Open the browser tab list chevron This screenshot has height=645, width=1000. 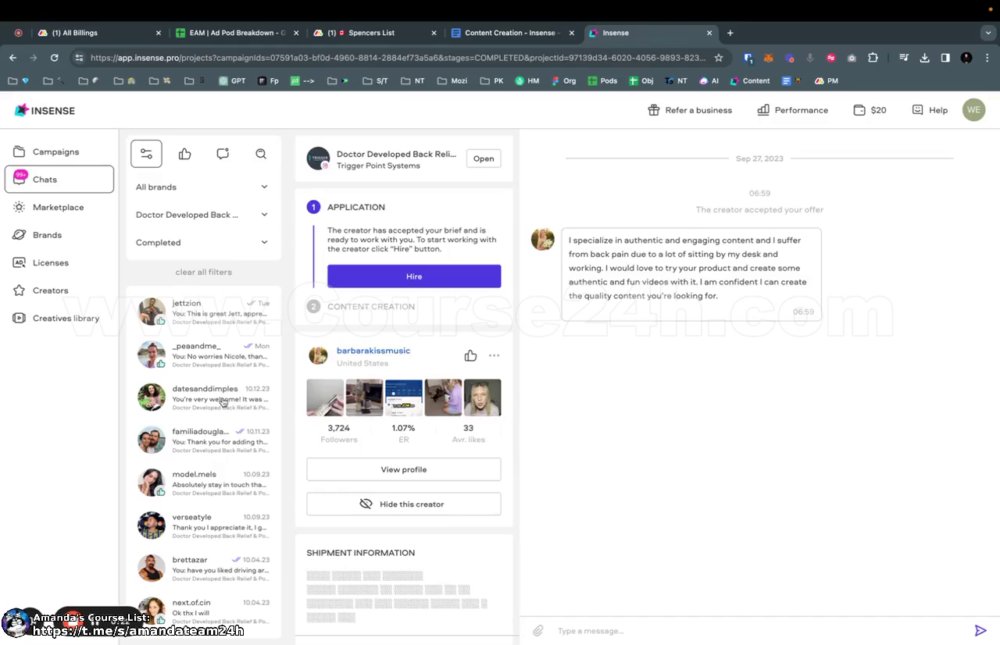pyautogui.click(x=988, y=33)
